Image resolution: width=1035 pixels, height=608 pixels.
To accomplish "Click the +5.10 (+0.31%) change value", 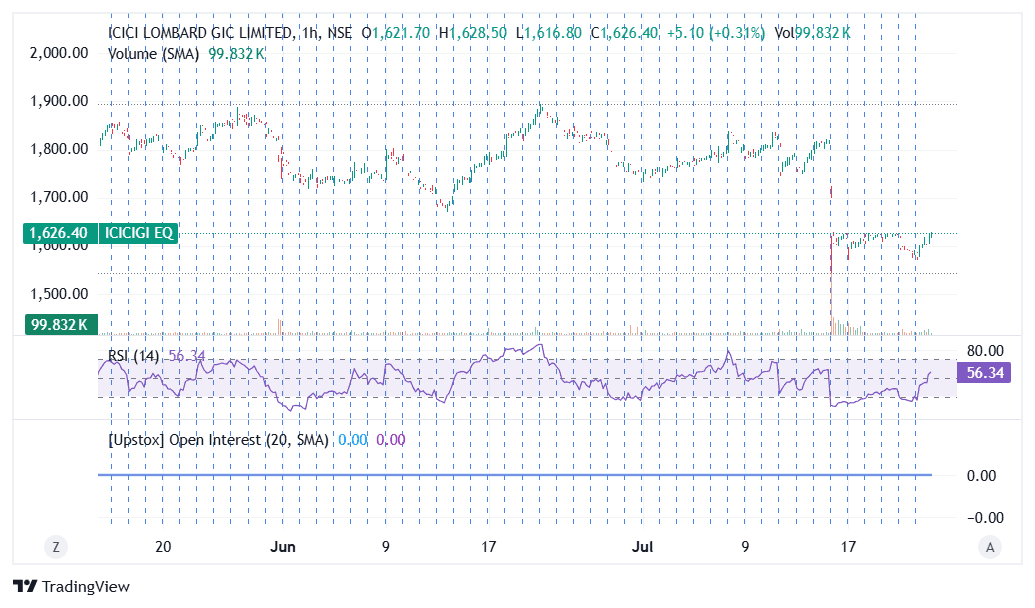I will 716,32.
